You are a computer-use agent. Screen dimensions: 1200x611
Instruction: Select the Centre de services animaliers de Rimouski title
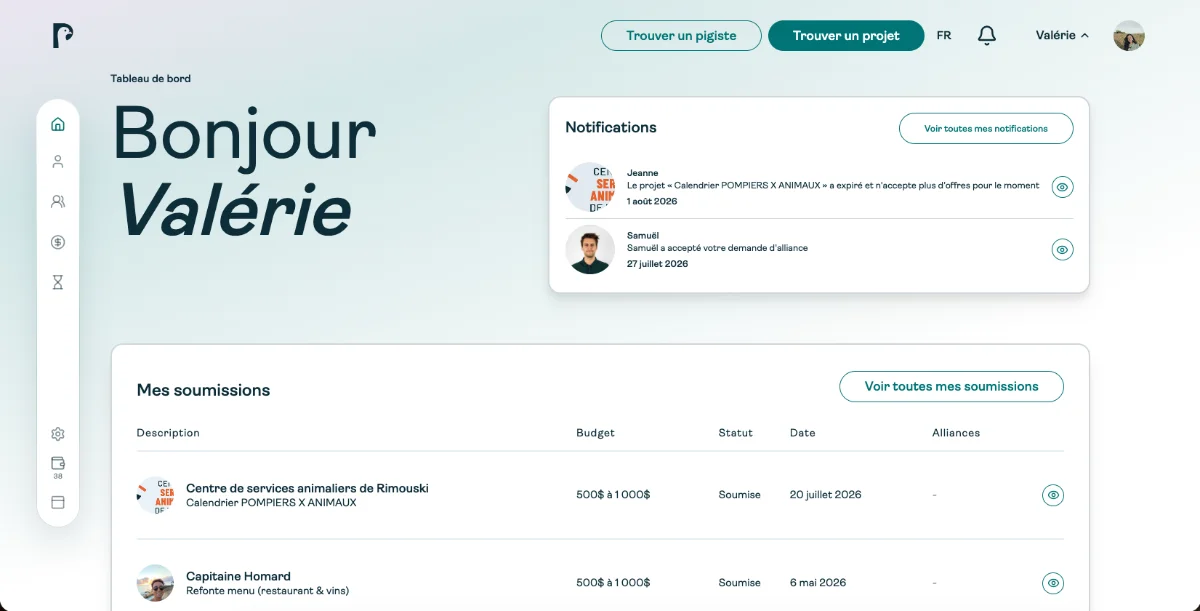307,488
